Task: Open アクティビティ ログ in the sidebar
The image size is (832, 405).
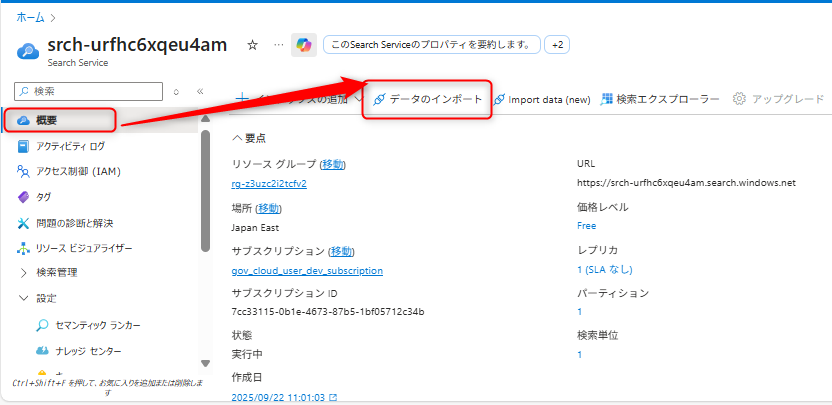Action: pyautogui.click(x=71, y=146)
